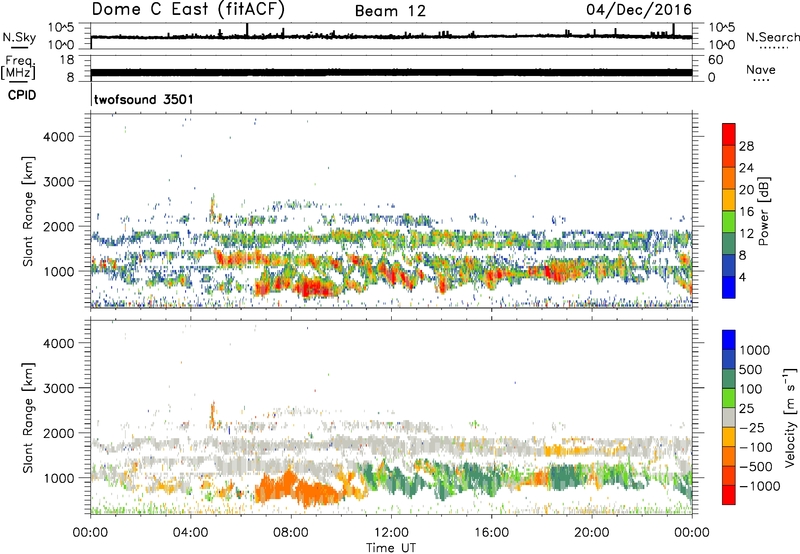Click the '16' value on Power scale
Image resolution: width=800 pixels, height=554 pixels.
[746, 212]
